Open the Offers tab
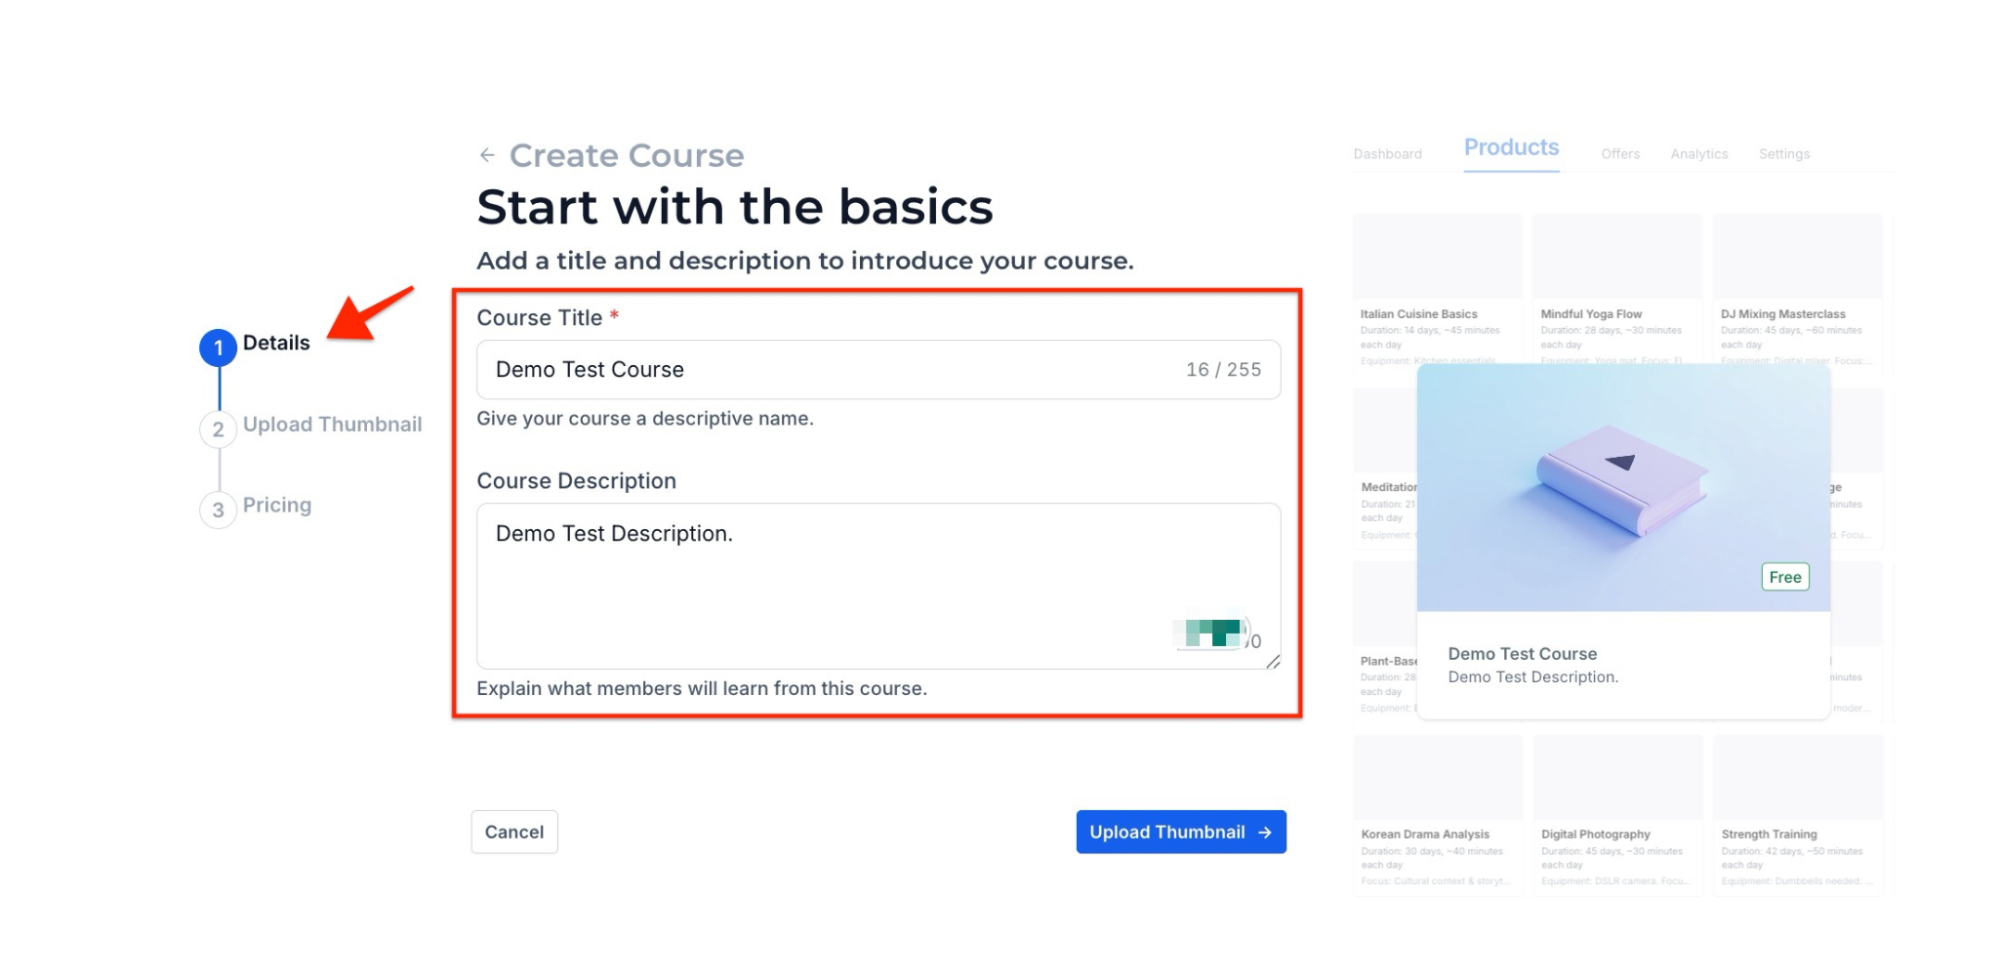 point(1620,154)
